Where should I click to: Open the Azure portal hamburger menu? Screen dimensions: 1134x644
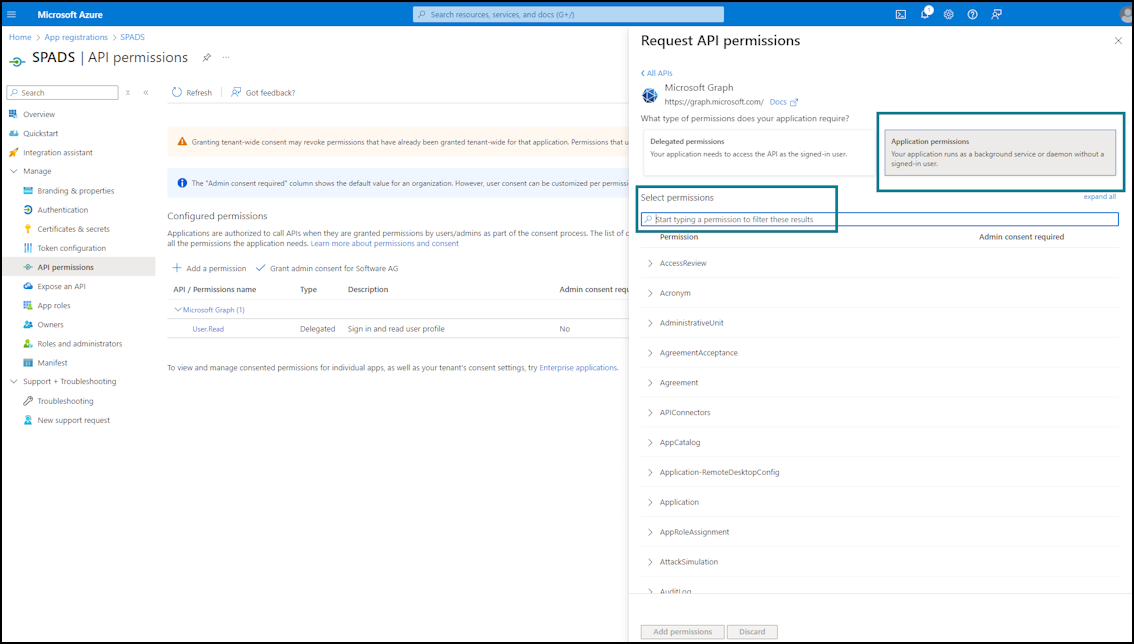[12, 14]
